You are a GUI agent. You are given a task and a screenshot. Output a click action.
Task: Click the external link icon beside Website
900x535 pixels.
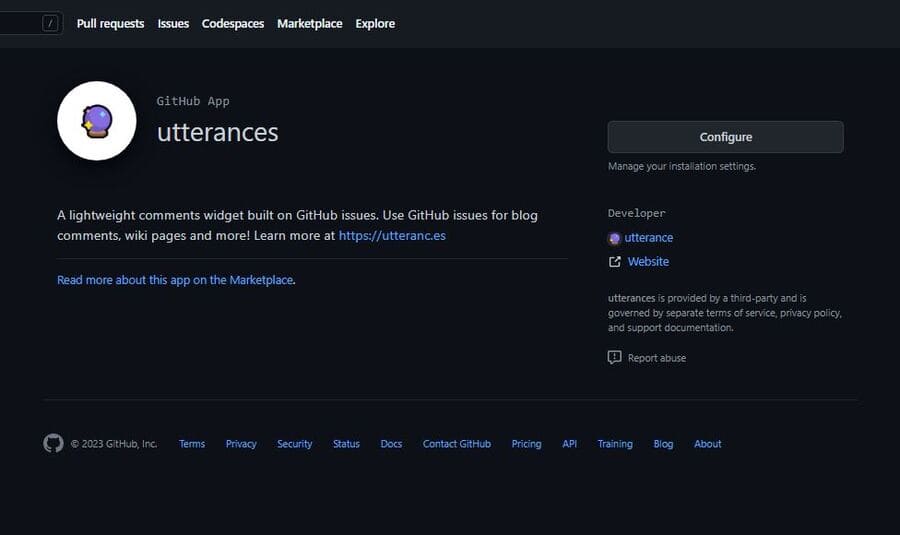[x=615, y=262]
